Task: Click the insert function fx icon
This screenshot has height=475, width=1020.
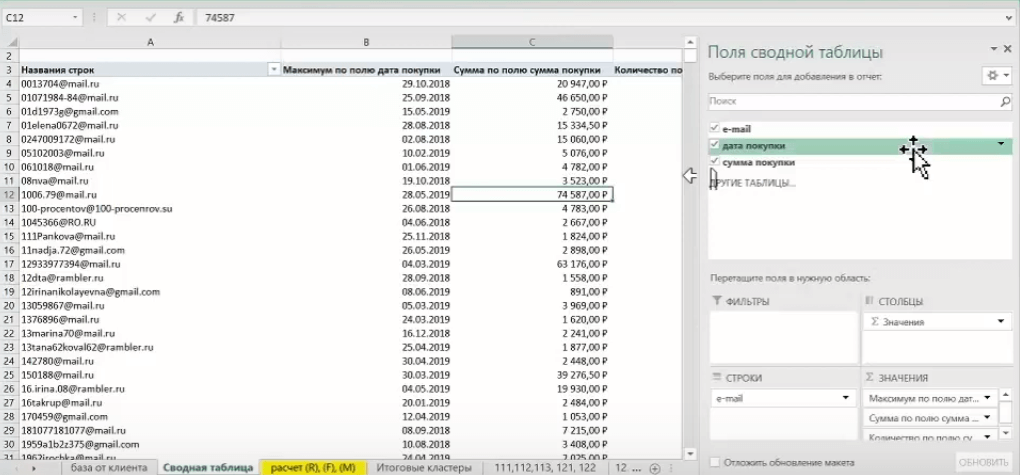Action: pyautogui.click(x=179, y=18)
